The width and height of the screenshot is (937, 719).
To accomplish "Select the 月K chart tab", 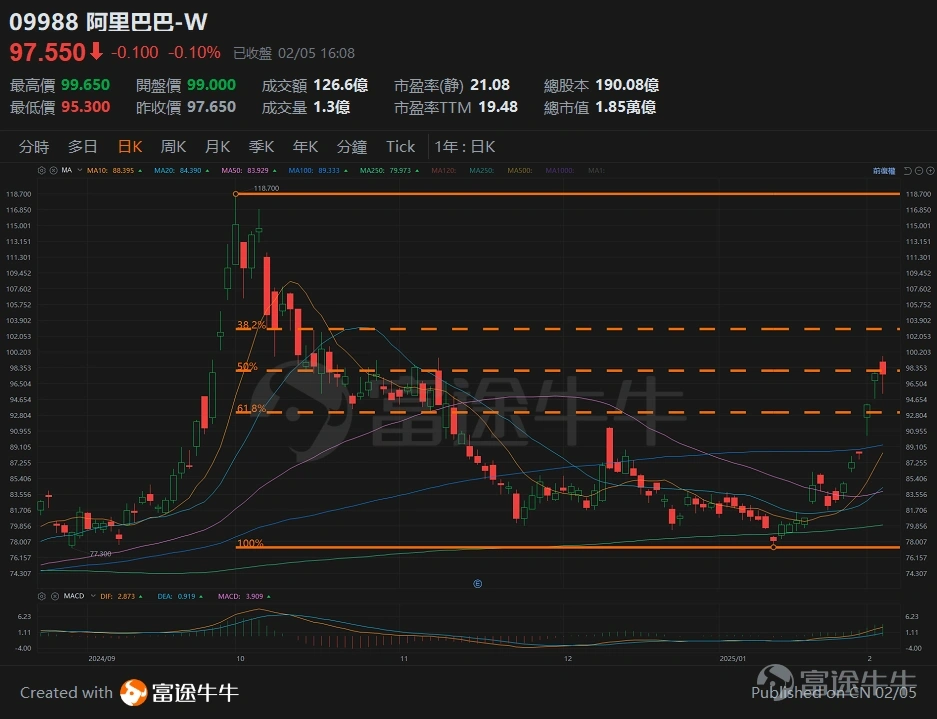I will point(218,146).
